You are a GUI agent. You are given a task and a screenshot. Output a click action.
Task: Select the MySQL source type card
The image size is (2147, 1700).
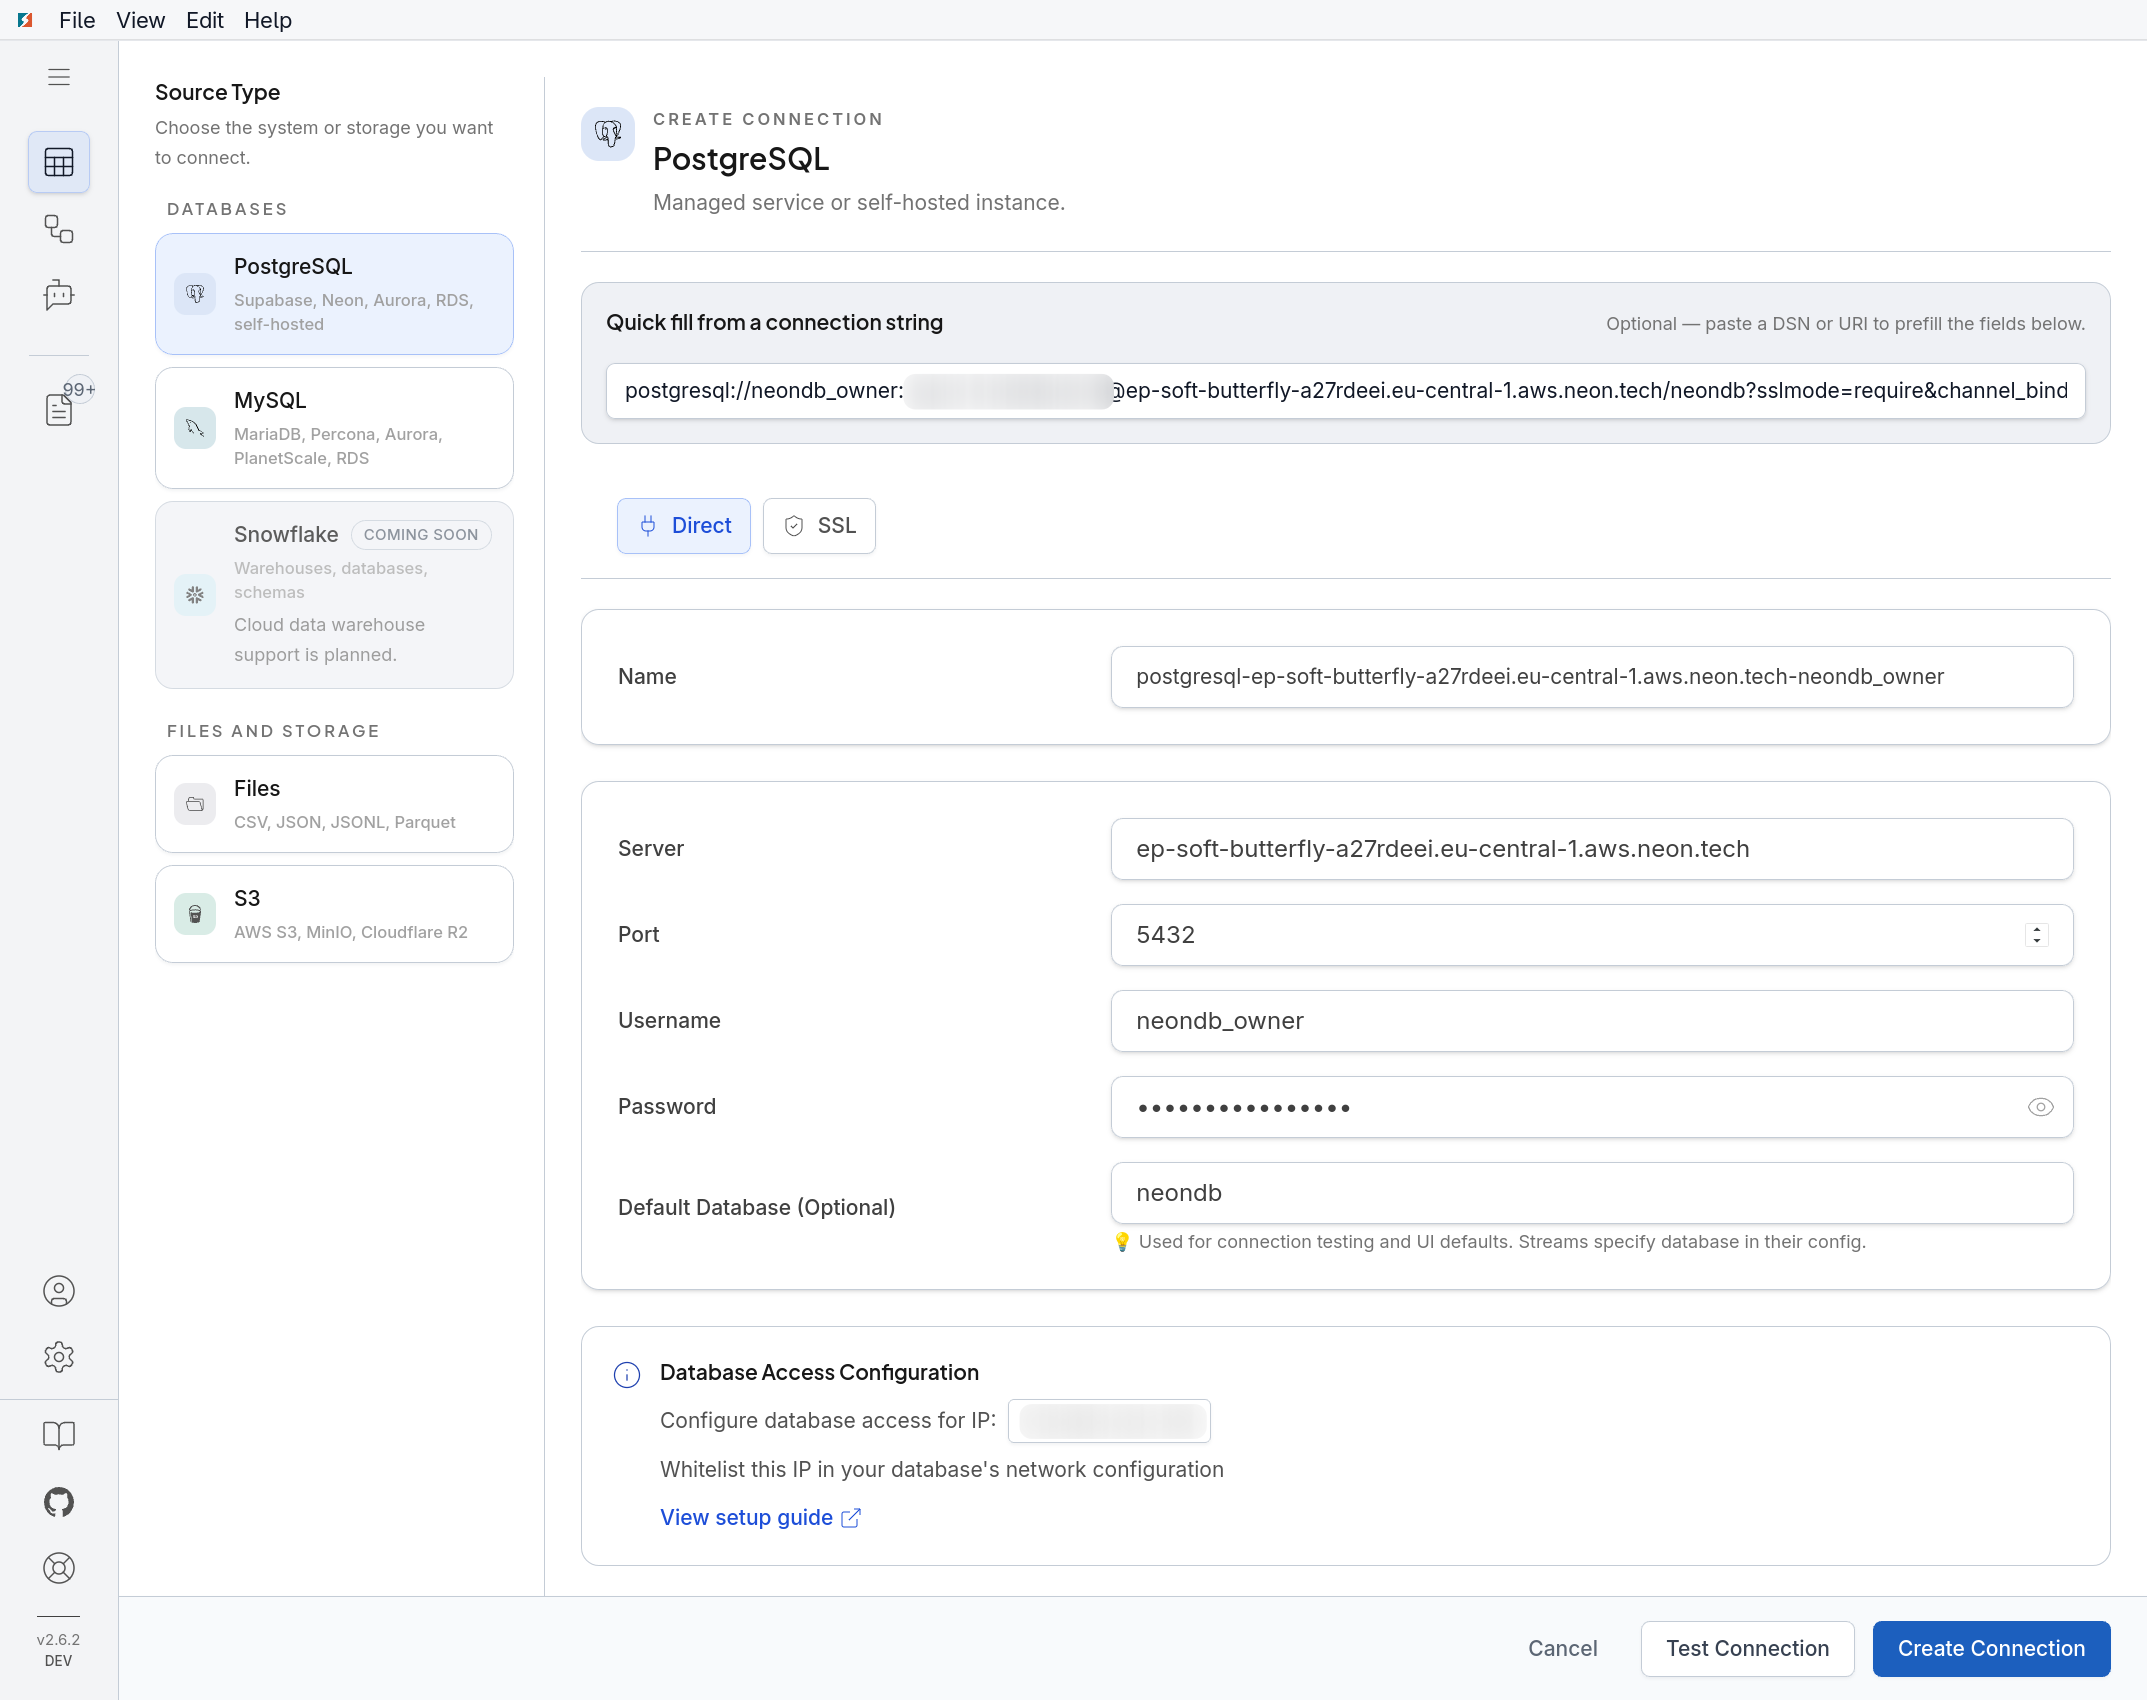[x=334, y=428]
